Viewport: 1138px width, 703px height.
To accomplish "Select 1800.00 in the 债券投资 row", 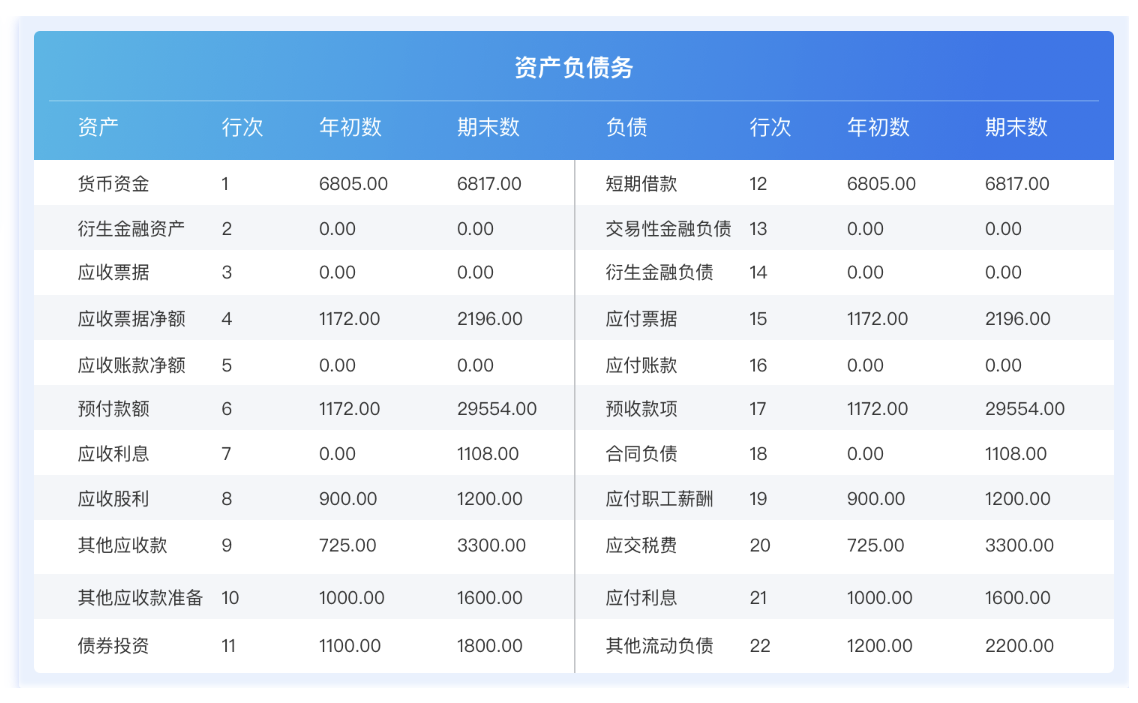I will tap(490, 645).
